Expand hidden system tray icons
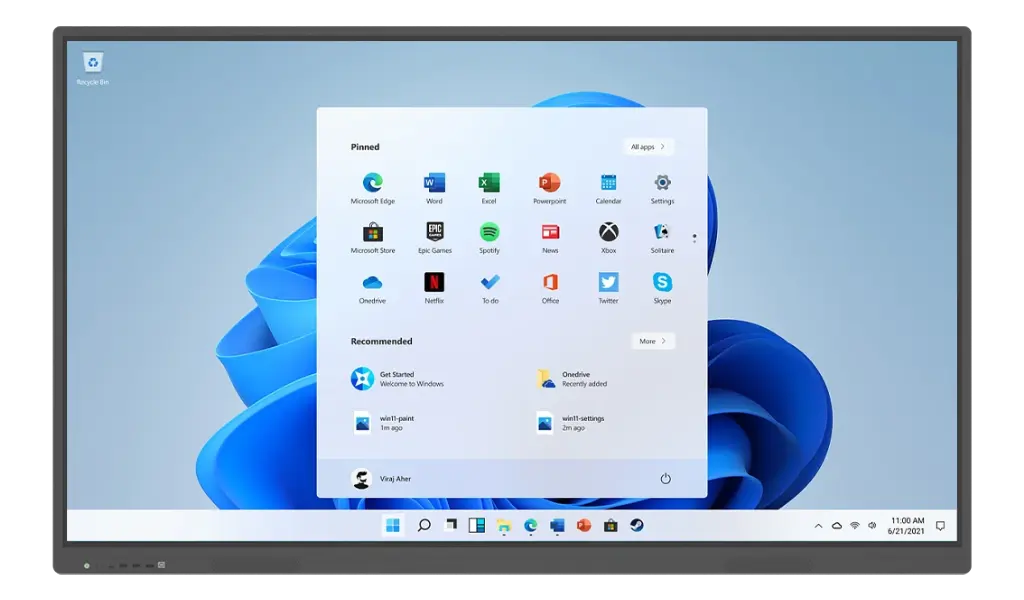The image size is (1024, 600). coord(818,526)
